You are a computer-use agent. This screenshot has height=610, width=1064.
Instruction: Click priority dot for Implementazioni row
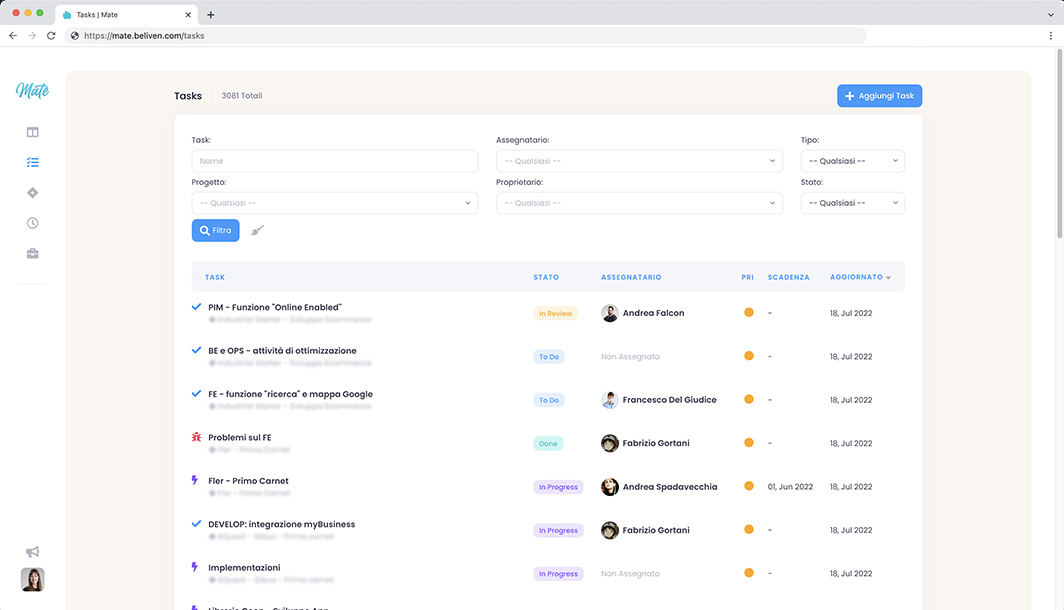pos(748,573)
